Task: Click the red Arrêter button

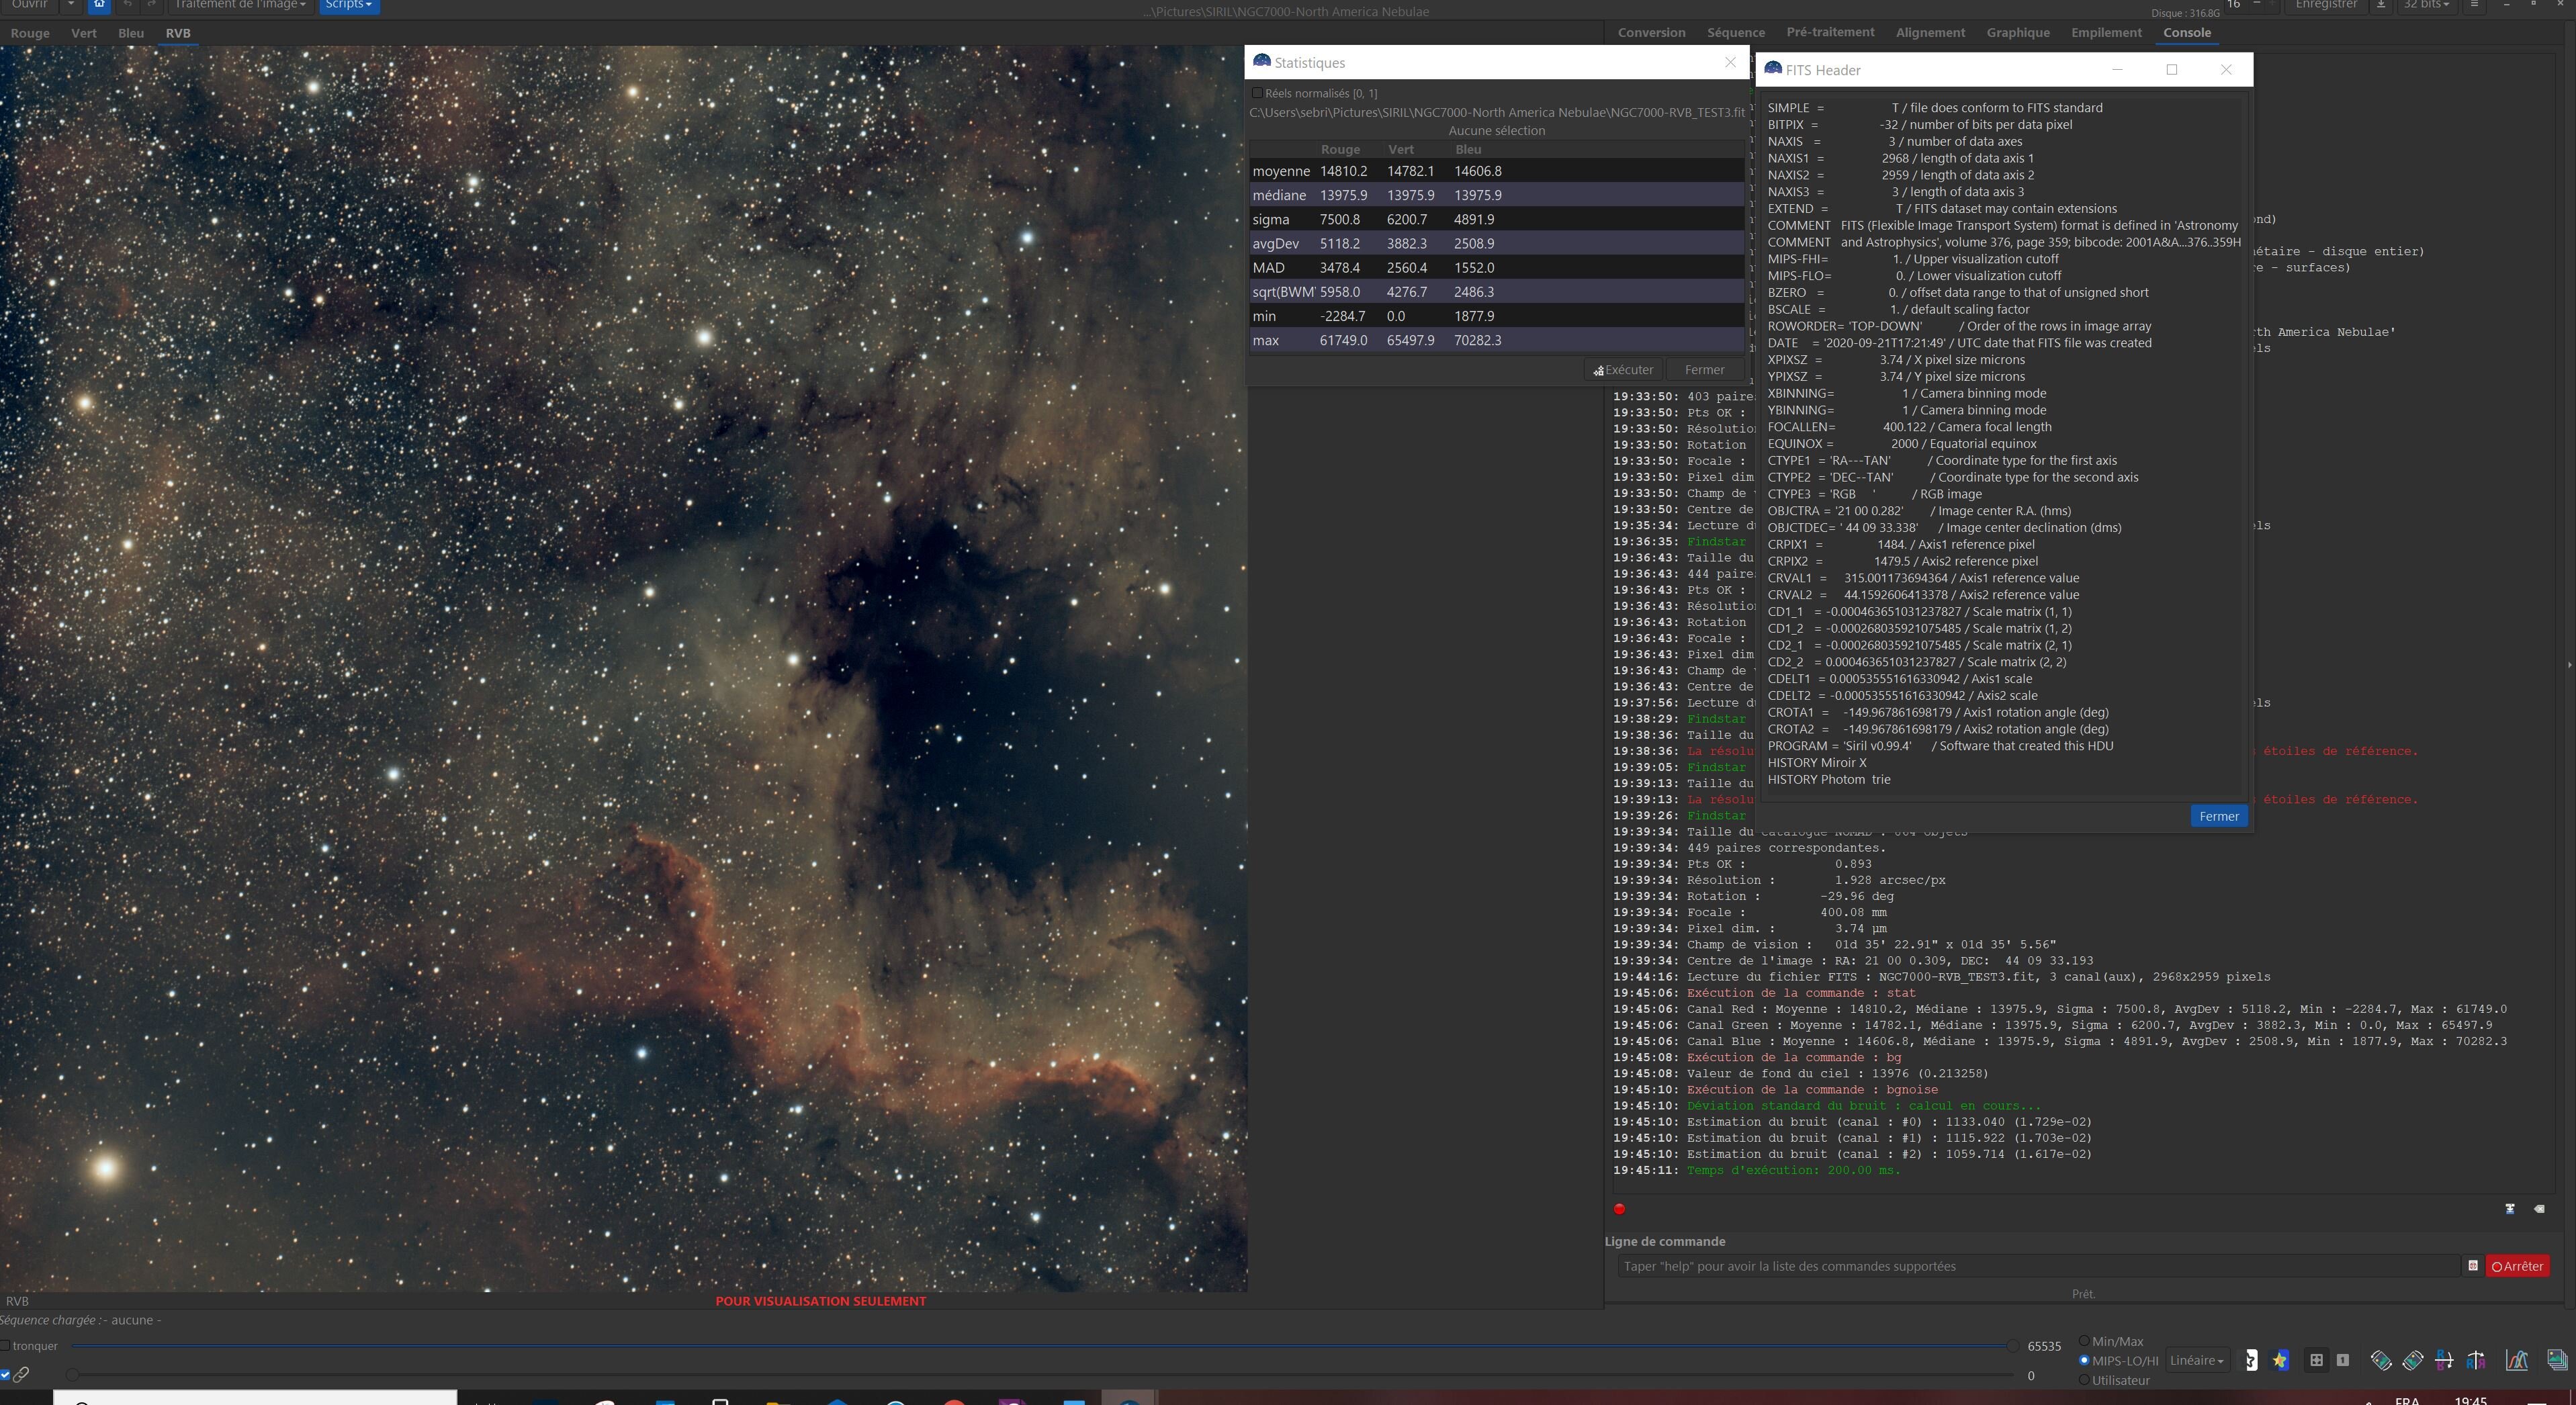Action: 2517,1266
